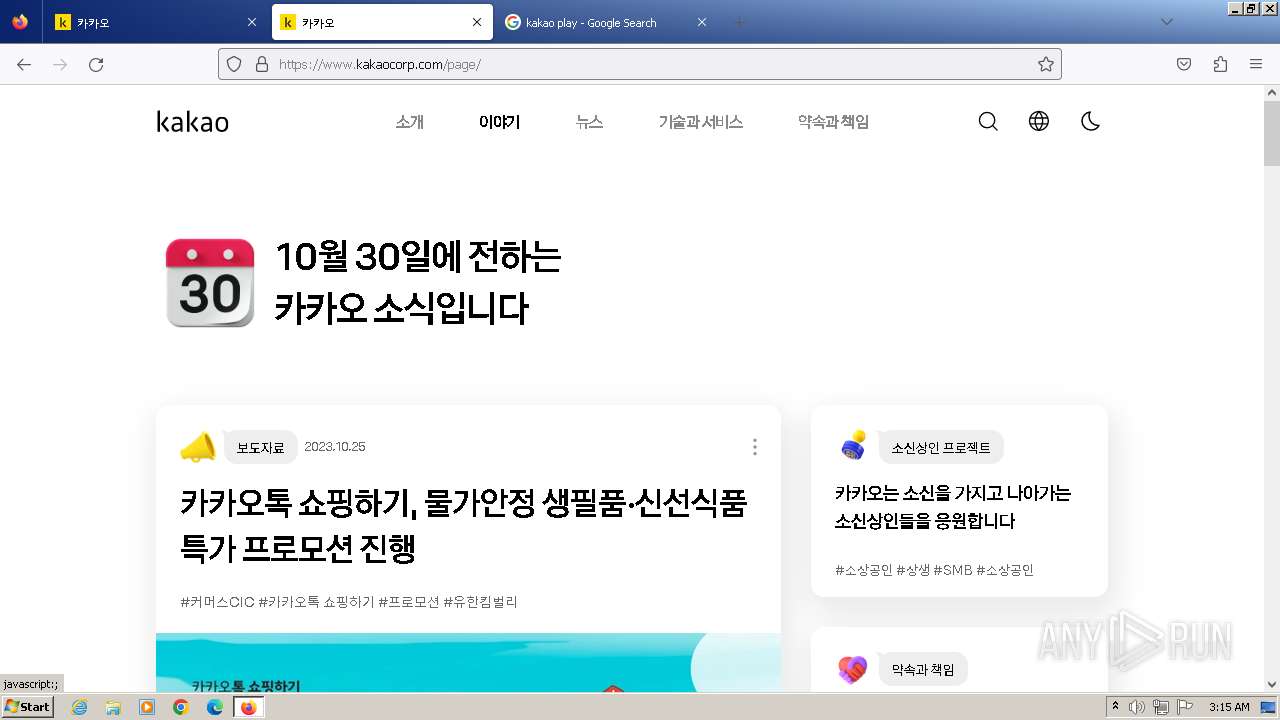Click the volume speaker tray icon

(x=1137, y=707)
